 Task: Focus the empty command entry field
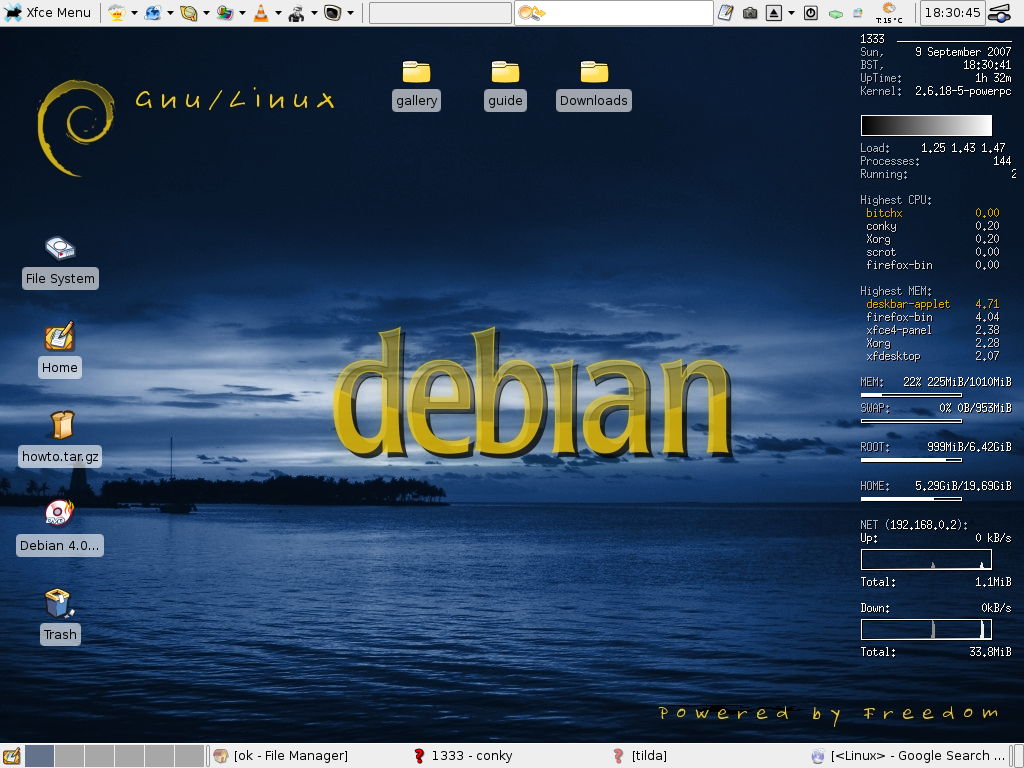pos(440,12)
